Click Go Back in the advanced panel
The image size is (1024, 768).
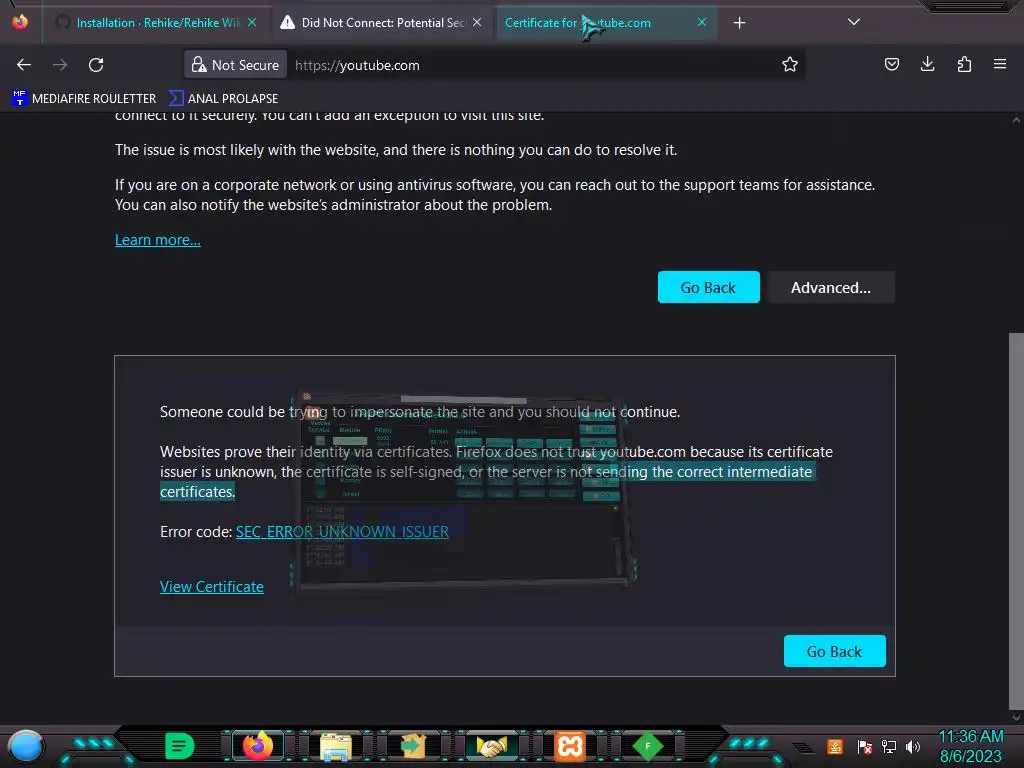835,651
